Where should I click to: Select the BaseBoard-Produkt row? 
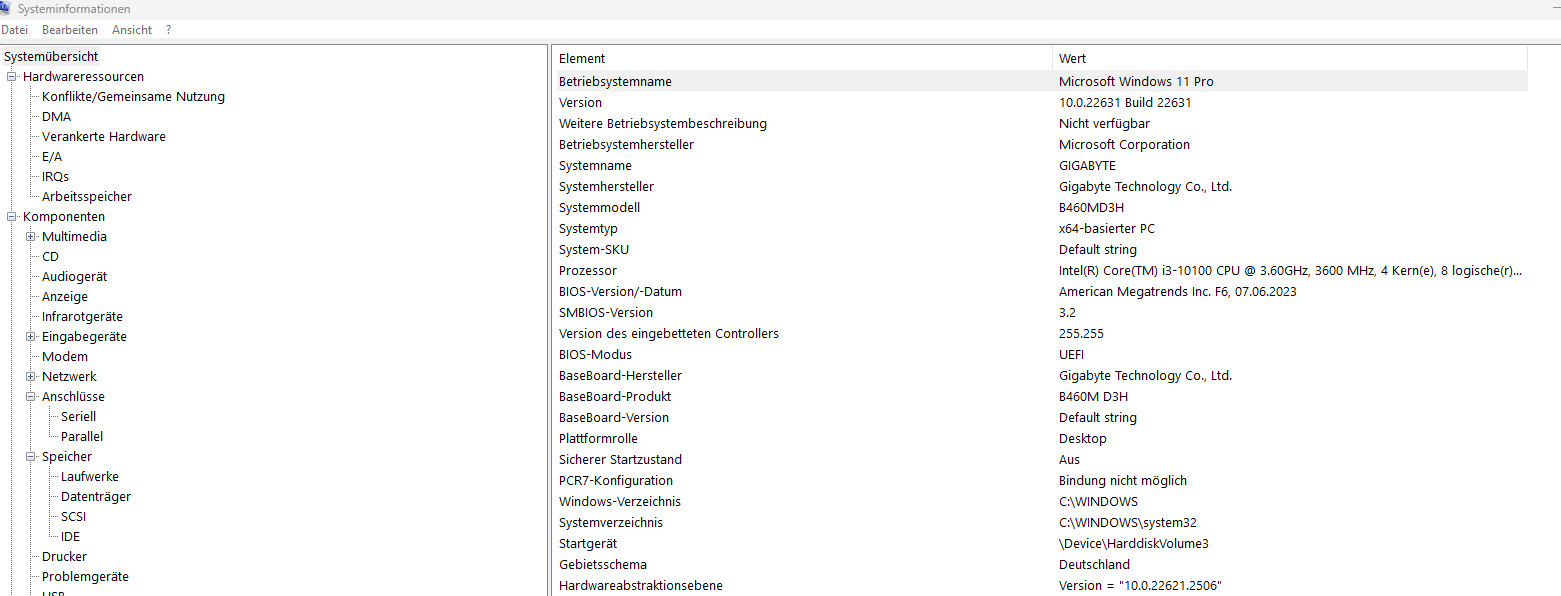(x=1041, y=397)
